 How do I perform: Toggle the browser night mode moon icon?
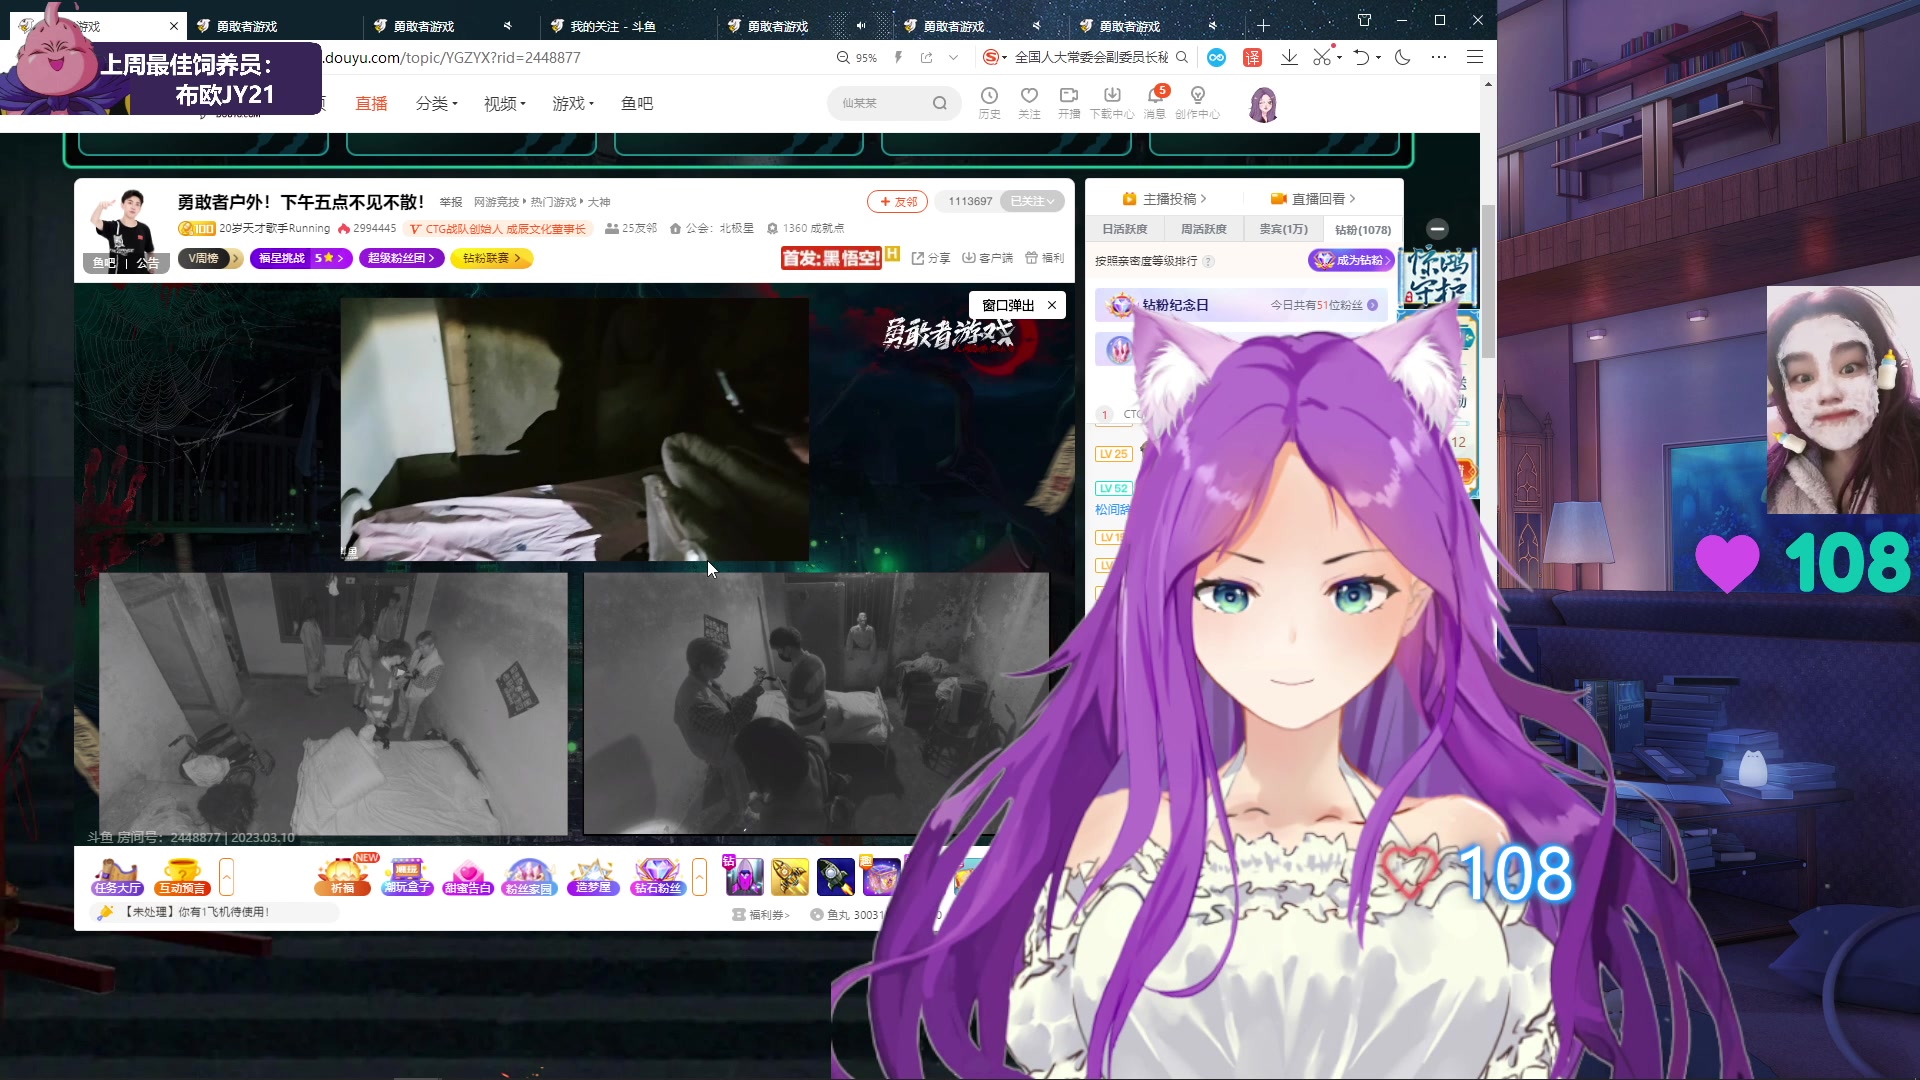coord(1403,57)
